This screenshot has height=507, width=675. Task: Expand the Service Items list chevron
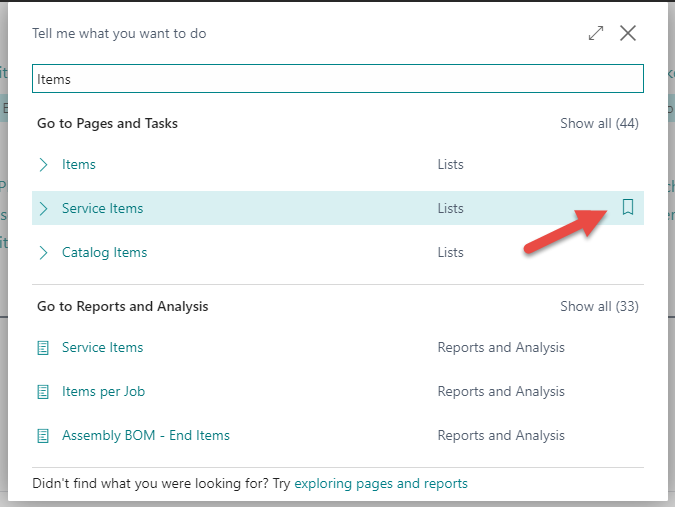(x=43, y=208)
